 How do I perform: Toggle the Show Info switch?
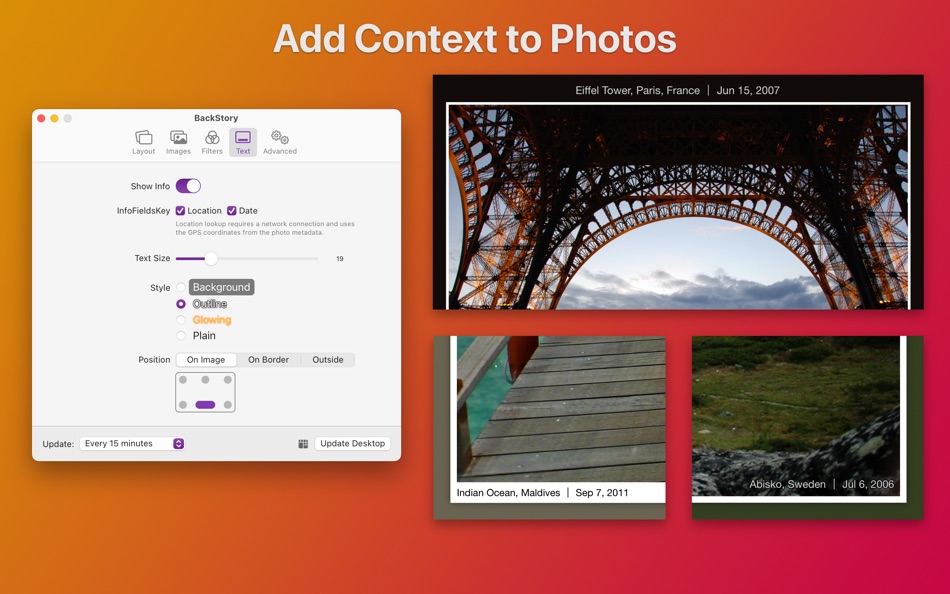[x=188, y=186]
